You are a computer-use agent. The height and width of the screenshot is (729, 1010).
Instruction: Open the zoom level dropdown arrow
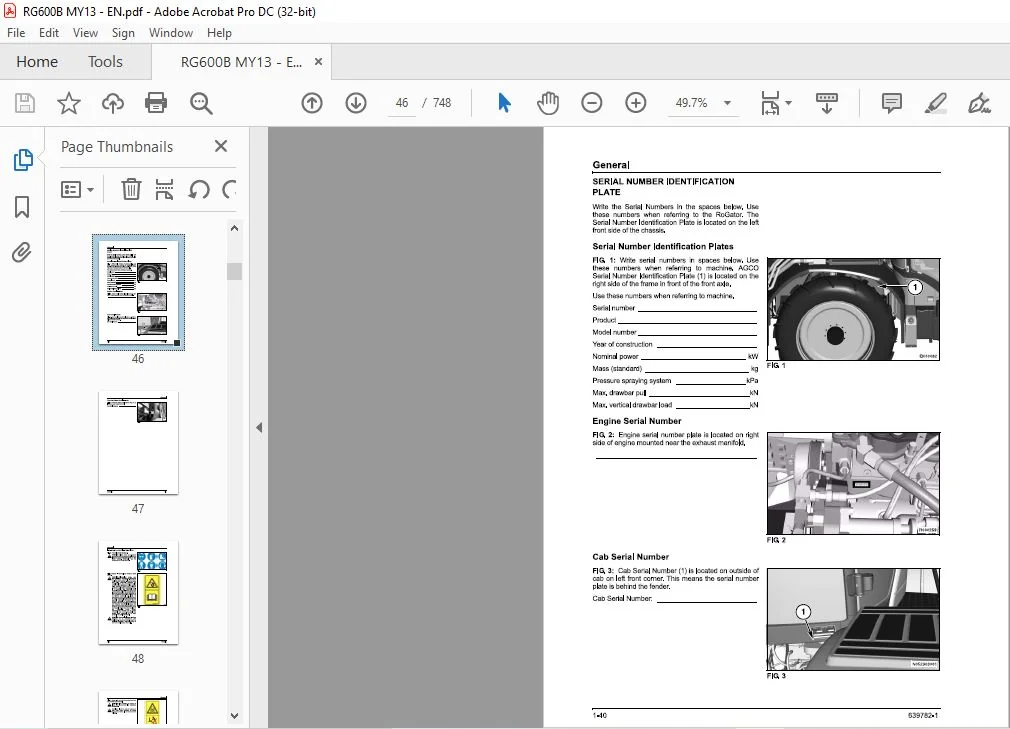(x=727, y=103)
